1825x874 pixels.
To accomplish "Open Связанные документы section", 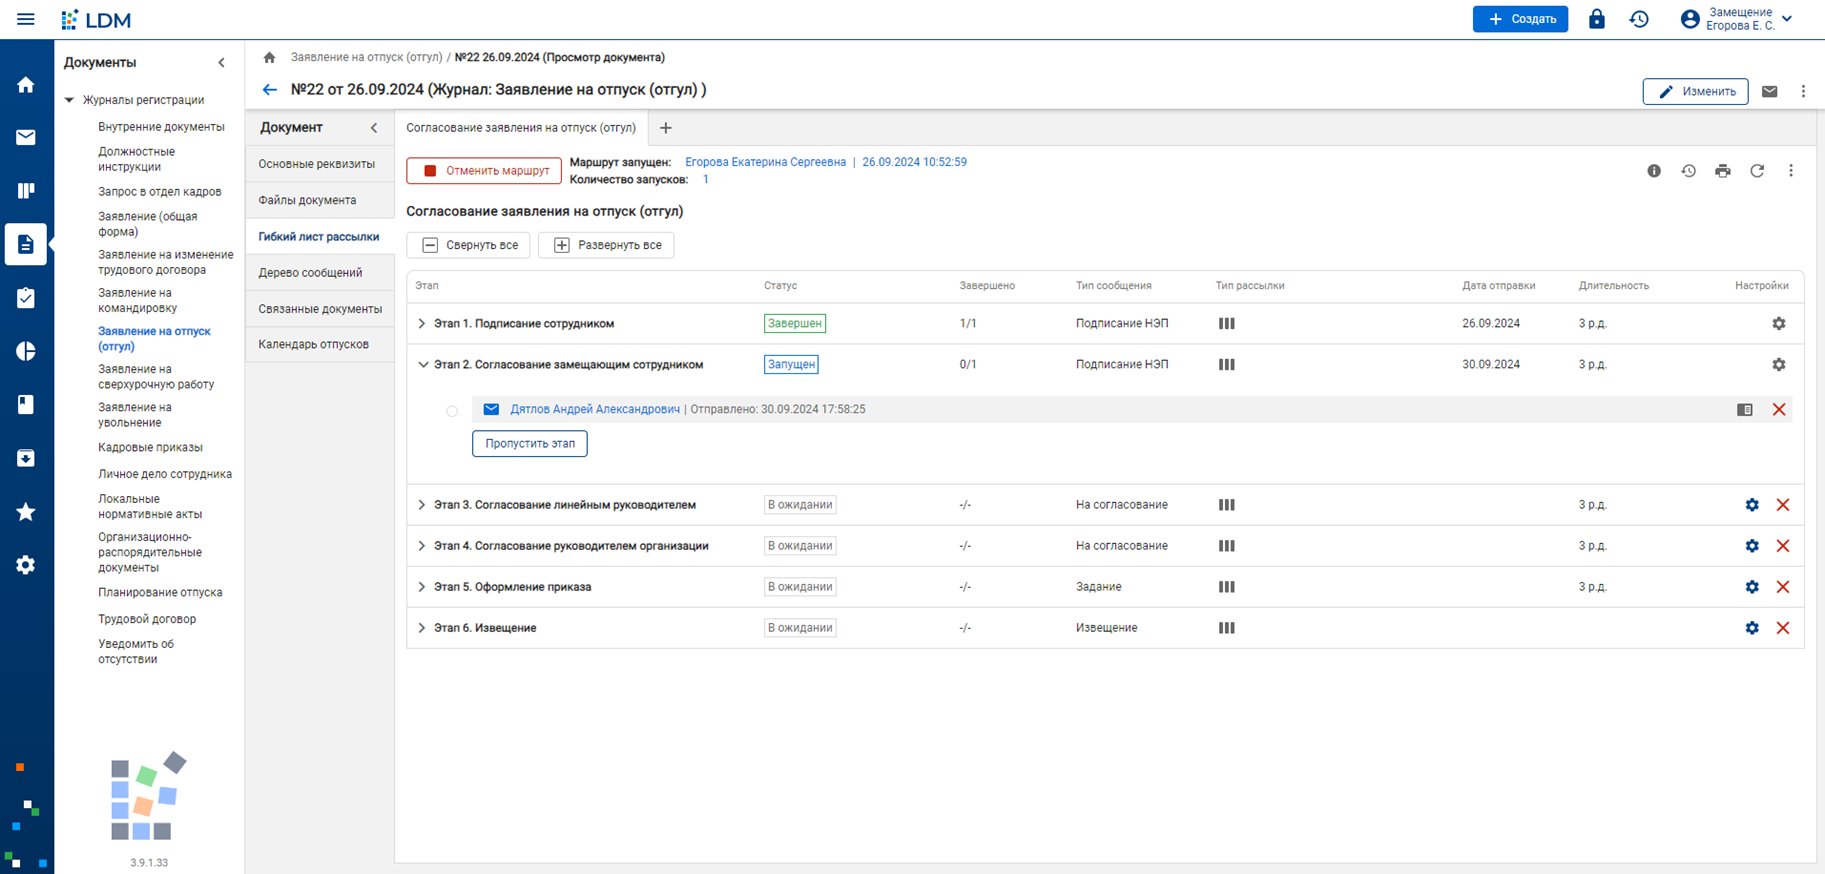I will coord(320,309).
